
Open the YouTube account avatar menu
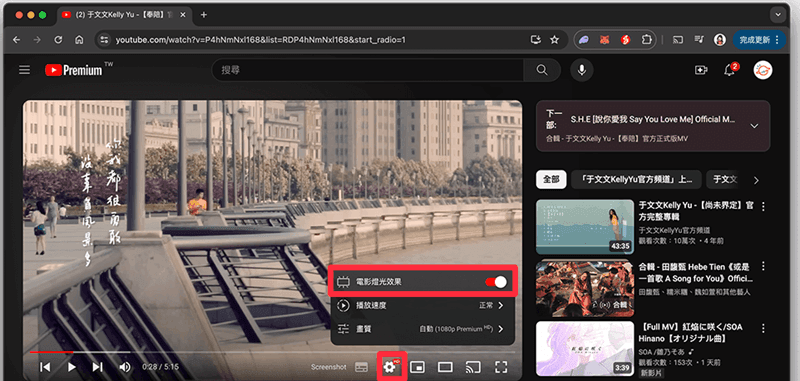tap(763, 70)
